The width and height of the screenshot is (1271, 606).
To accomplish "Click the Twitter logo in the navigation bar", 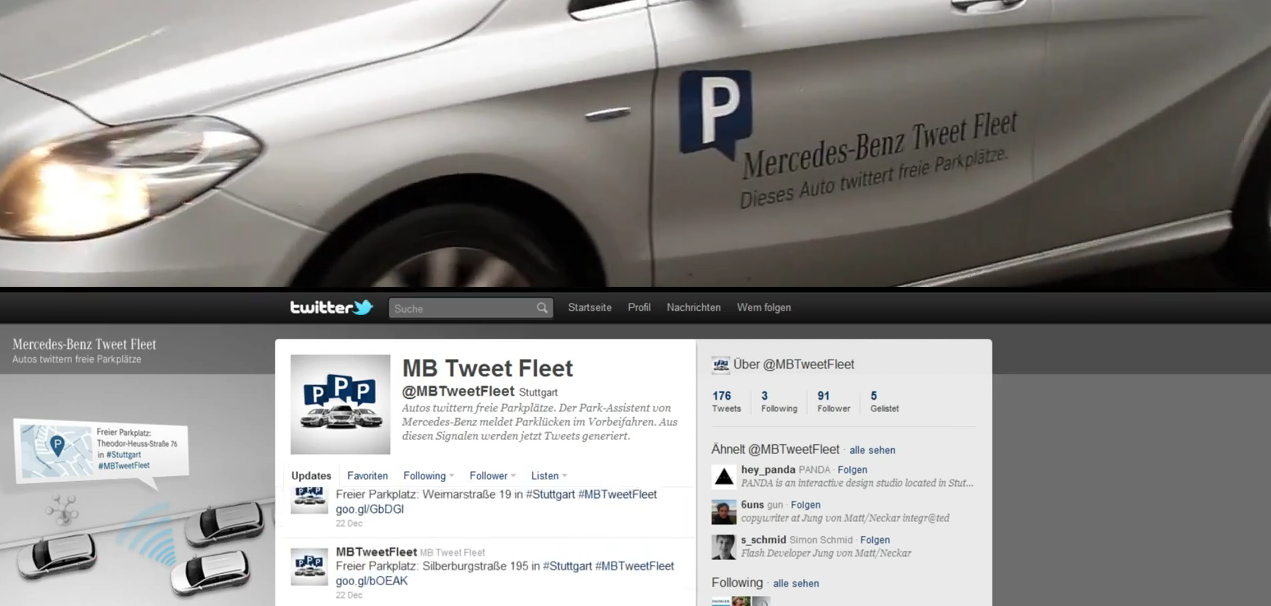I will tap(331, 307).
